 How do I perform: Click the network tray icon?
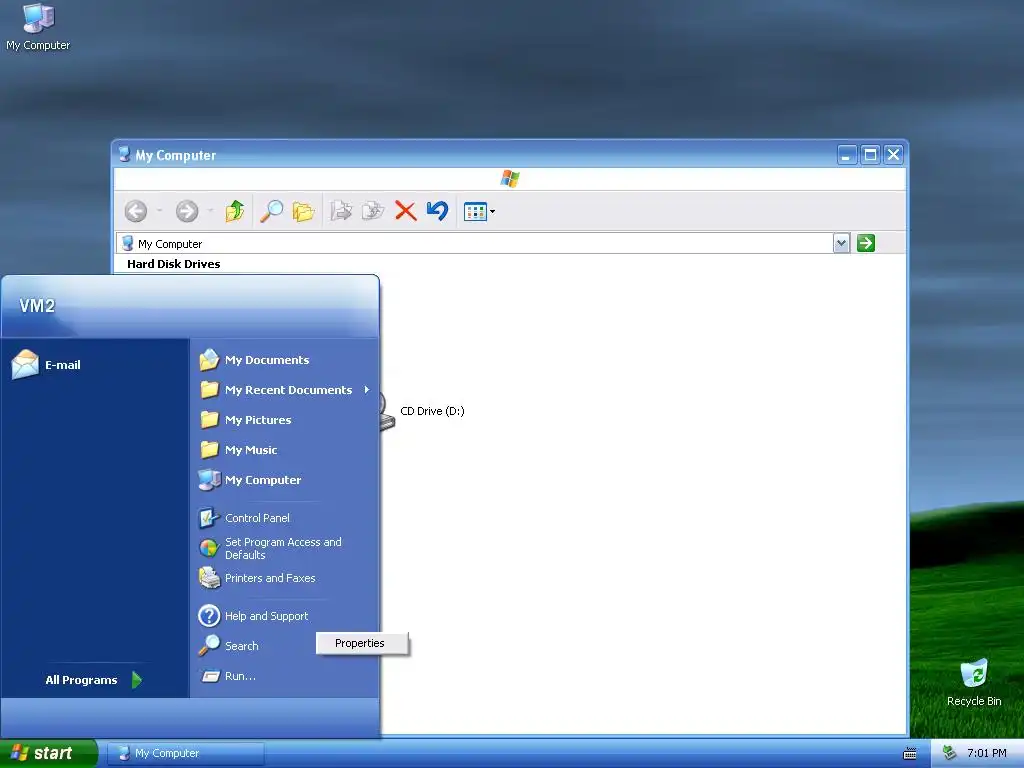click(x=950, y=753)
